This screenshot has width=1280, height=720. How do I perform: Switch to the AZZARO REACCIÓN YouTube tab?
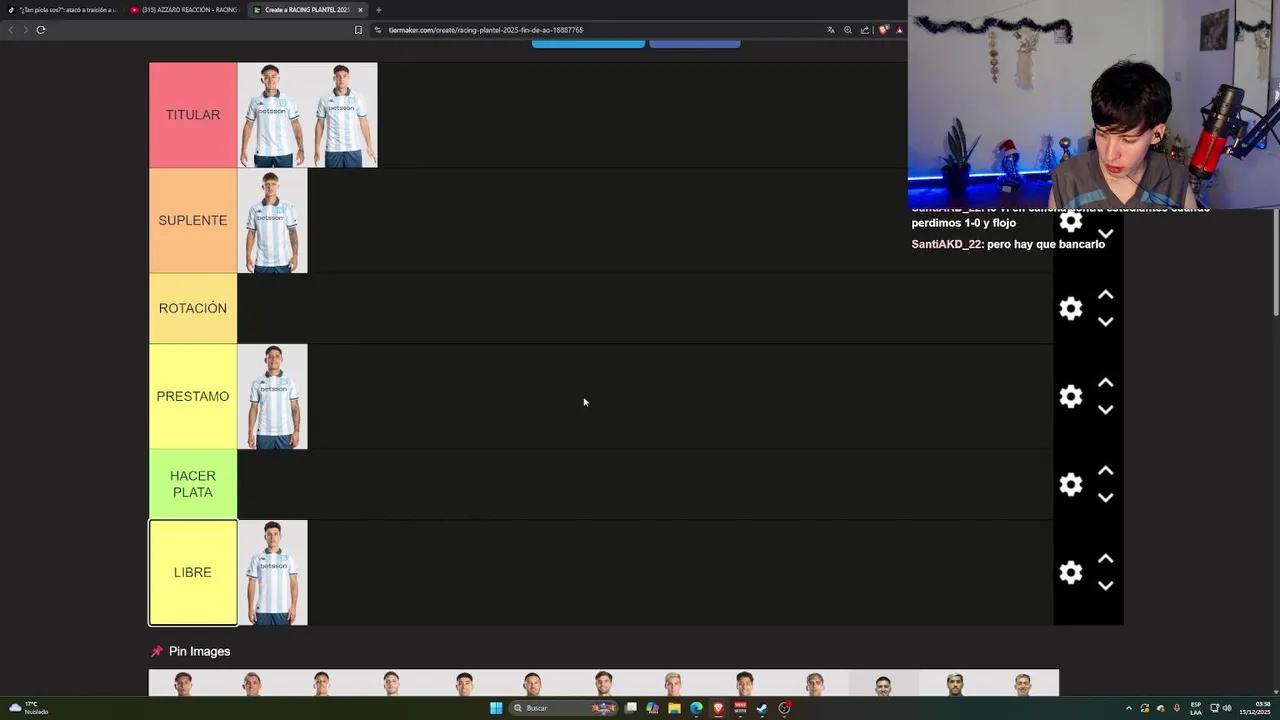pos(185,10)
